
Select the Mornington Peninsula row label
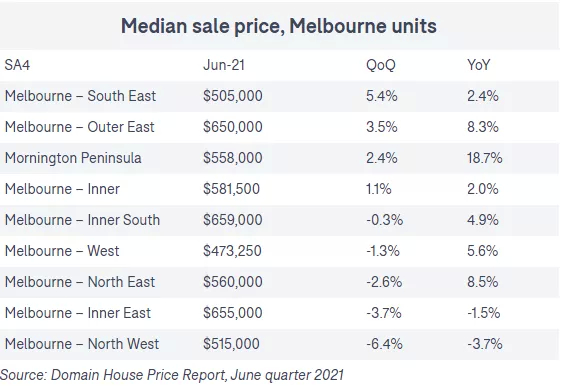pyautogui.click(x=73, y=158)
